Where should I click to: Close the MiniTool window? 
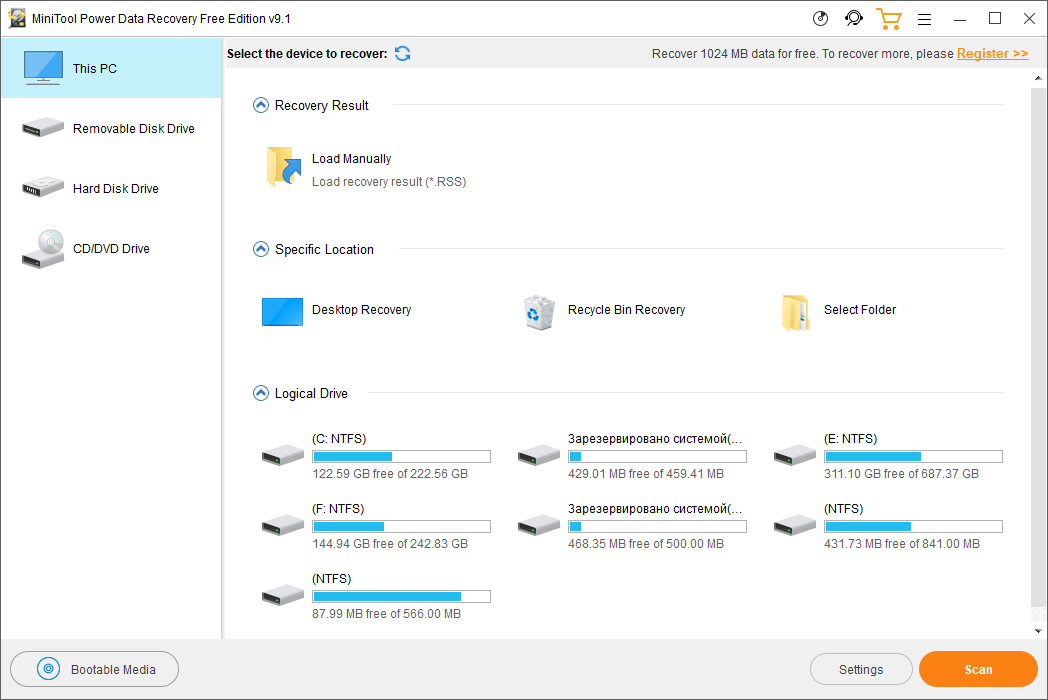(1029, 19)
